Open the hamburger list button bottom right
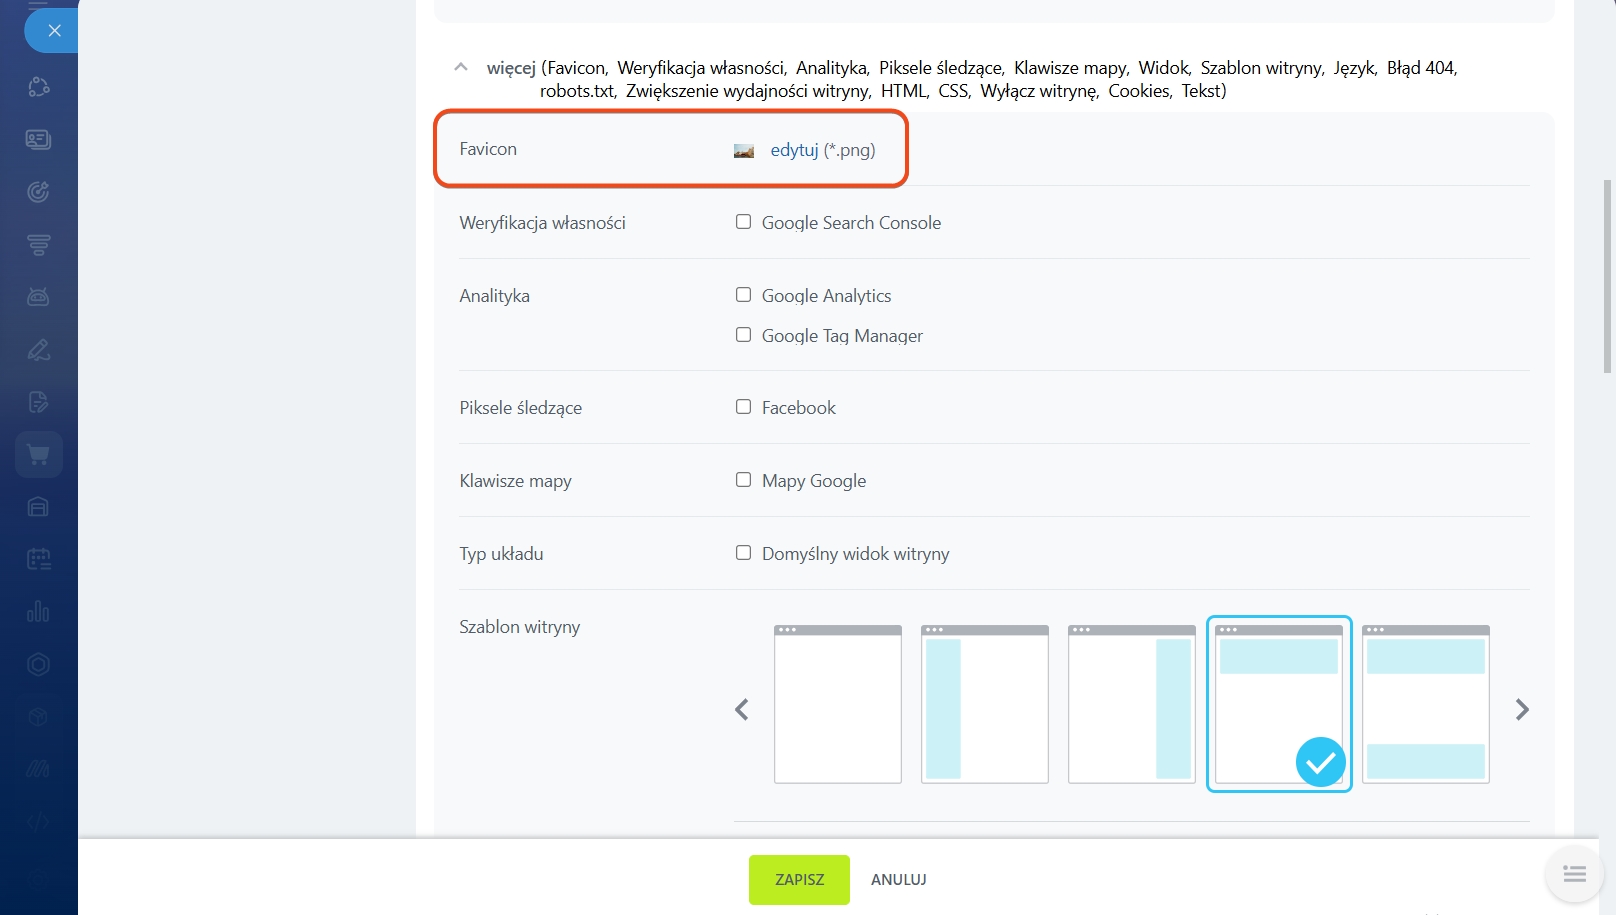1616x915 pixels. [x=1574, y=875]
